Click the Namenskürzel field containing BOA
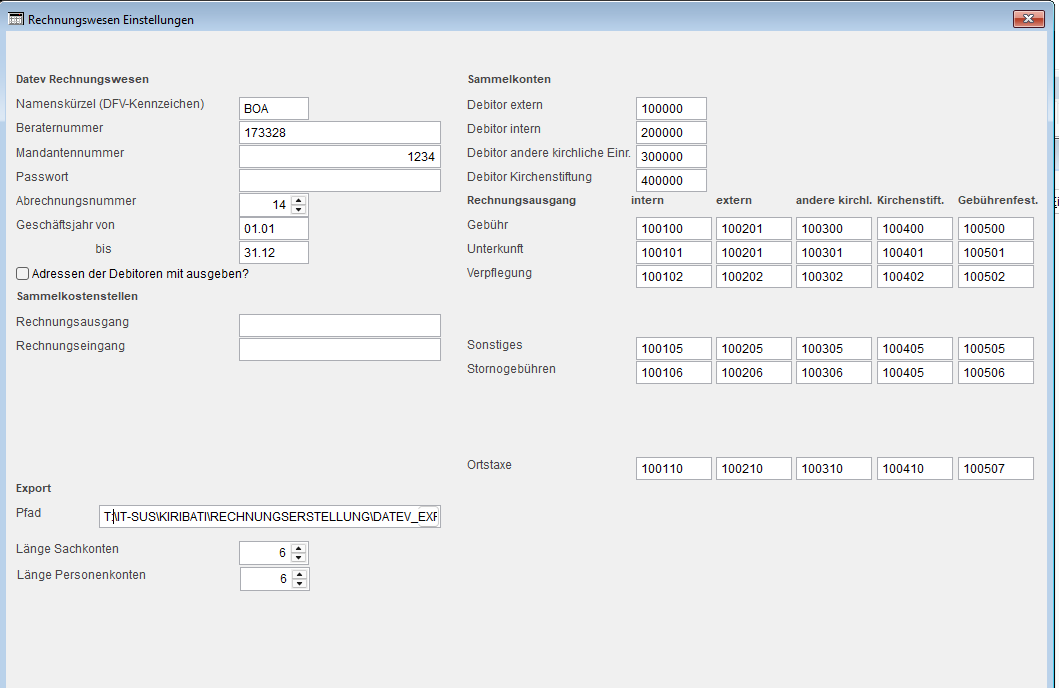 tap(274, 108)
